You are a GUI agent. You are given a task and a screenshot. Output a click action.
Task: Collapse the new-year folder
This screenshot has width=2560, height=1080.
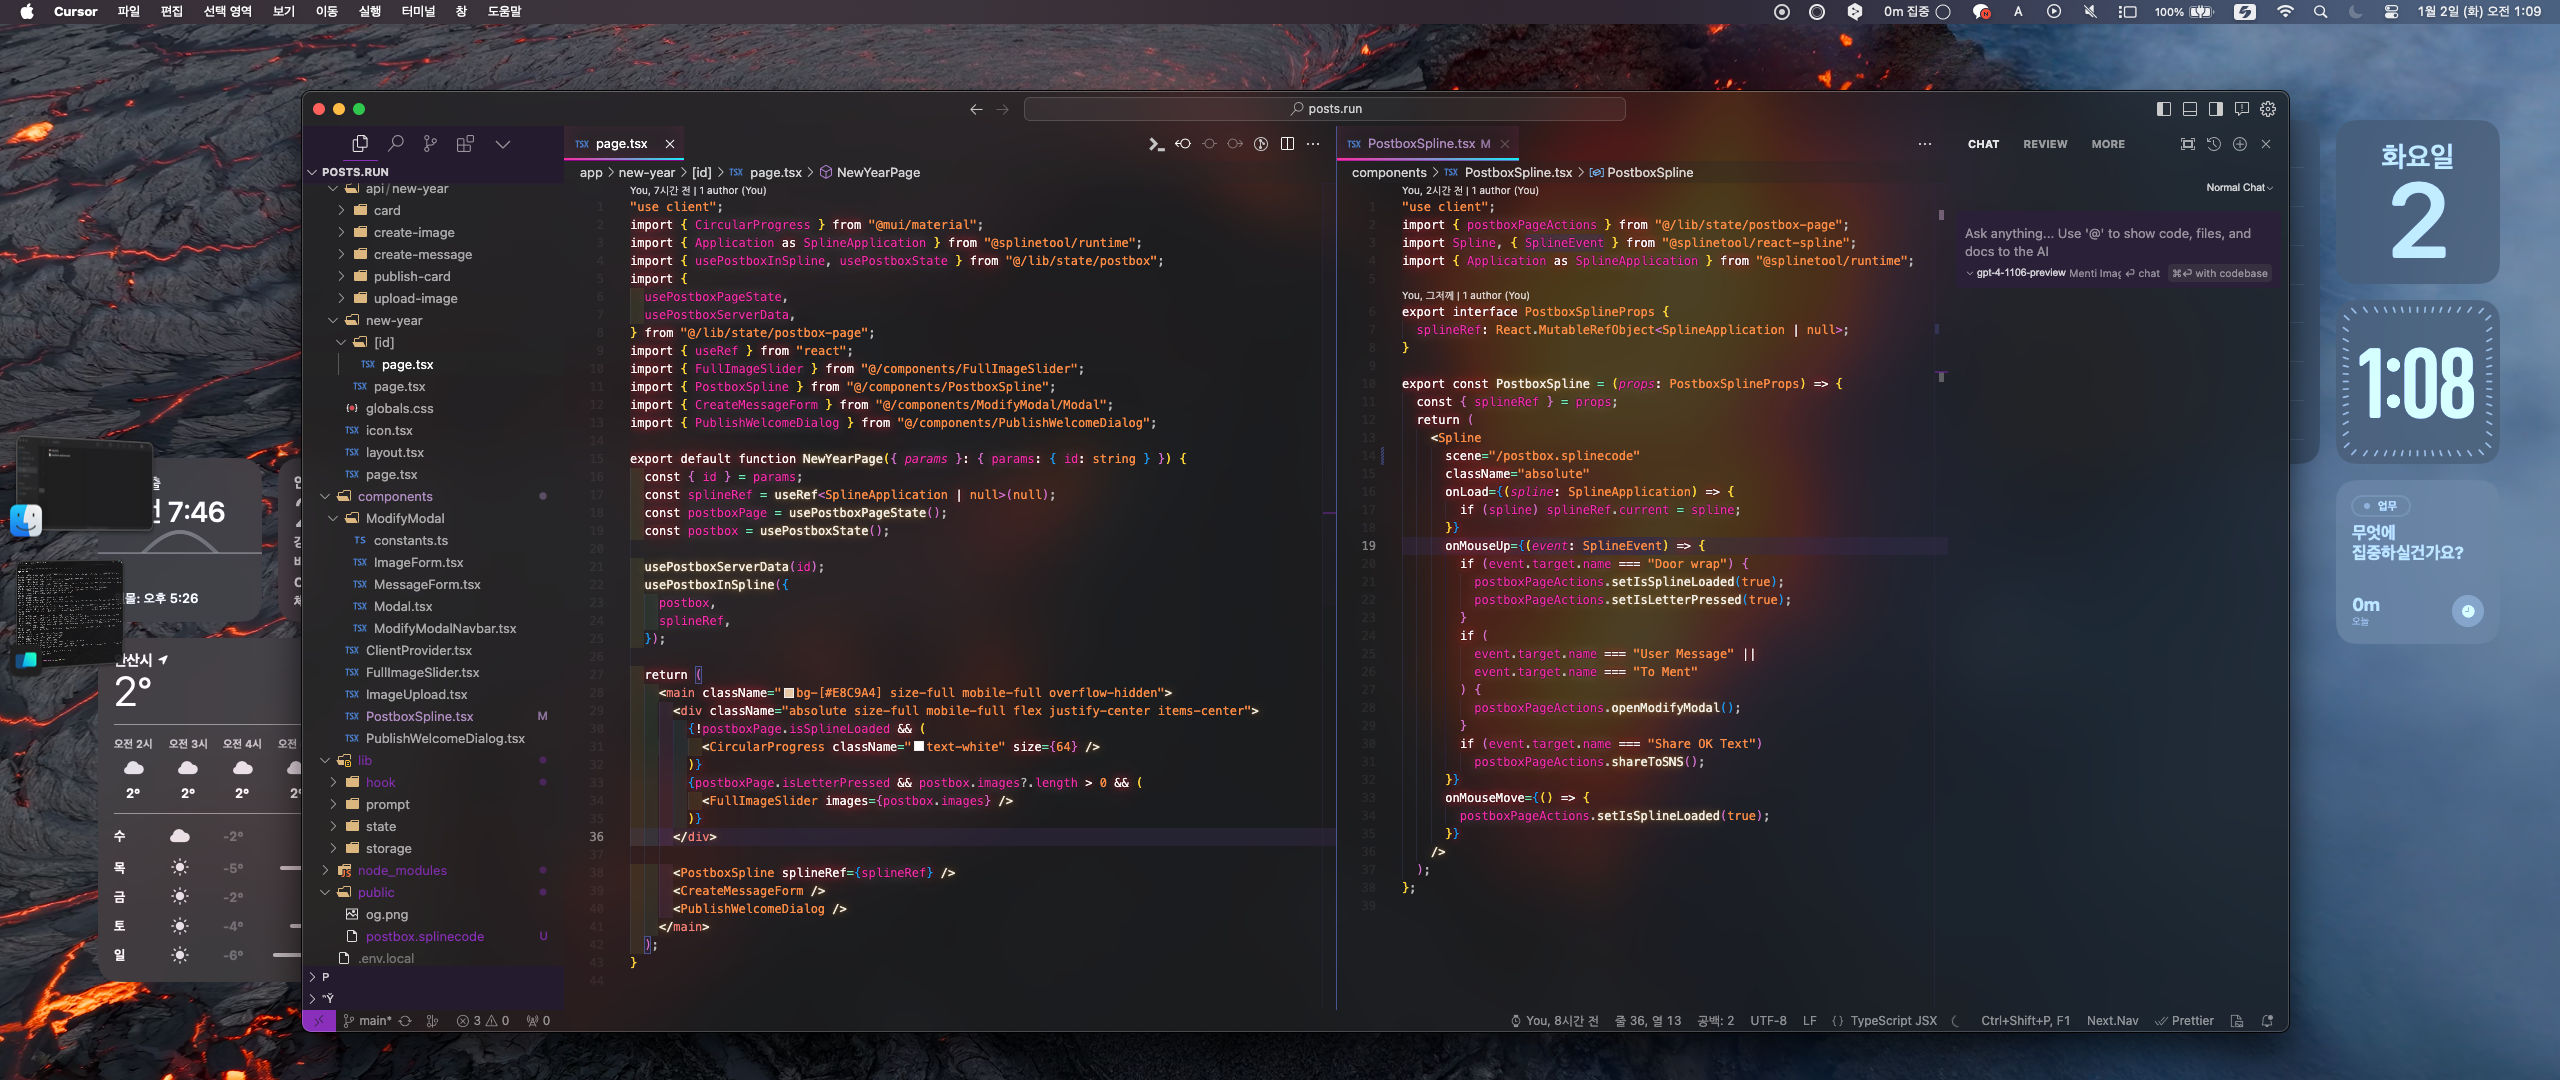tap(394, 320)
